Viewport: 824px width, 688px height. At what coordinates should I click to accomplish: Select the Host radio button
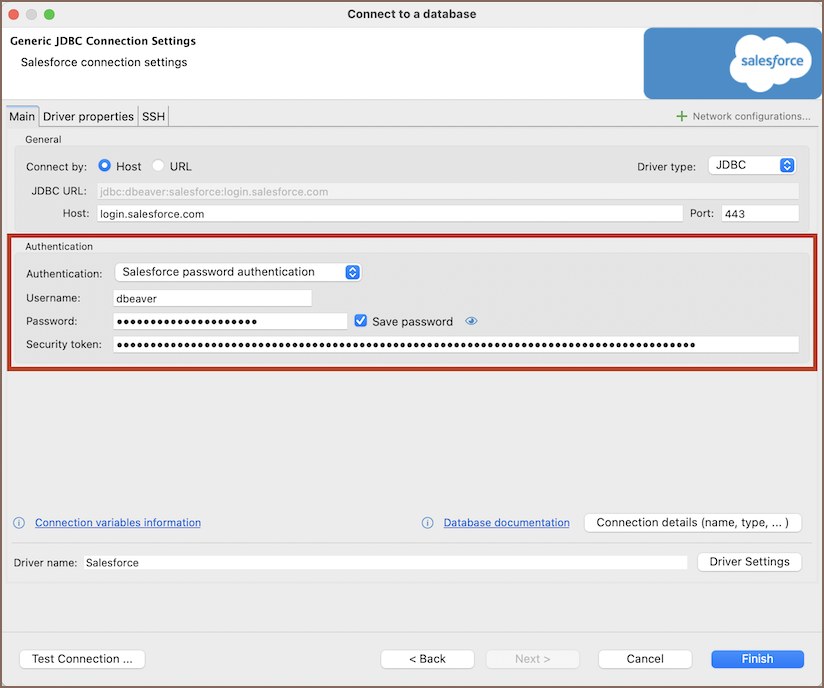(x=105, y=166)
